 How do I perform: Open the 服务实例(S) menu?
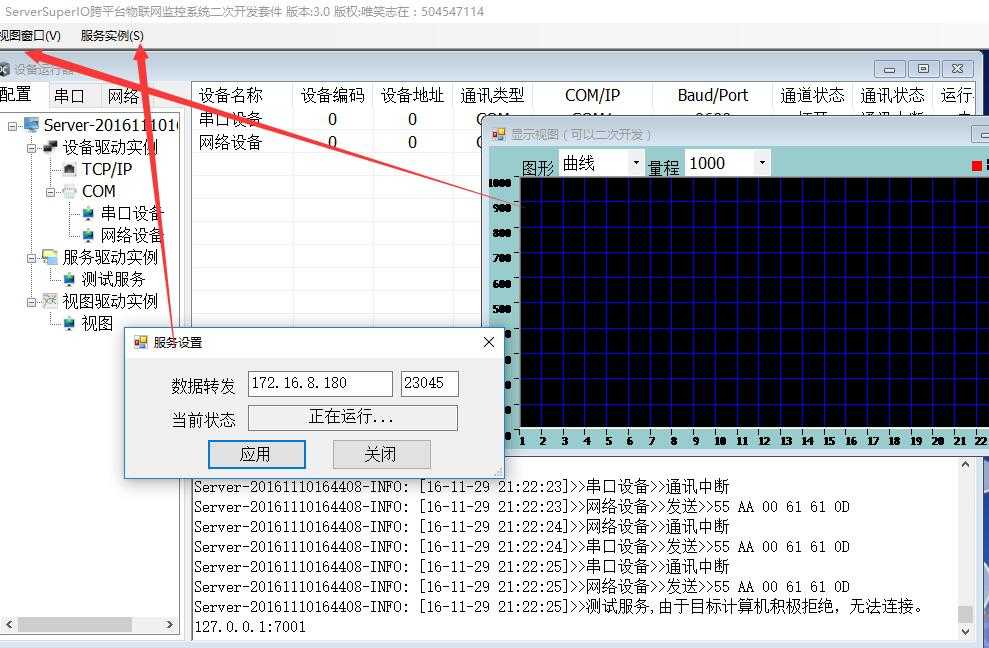click(112, 36)
